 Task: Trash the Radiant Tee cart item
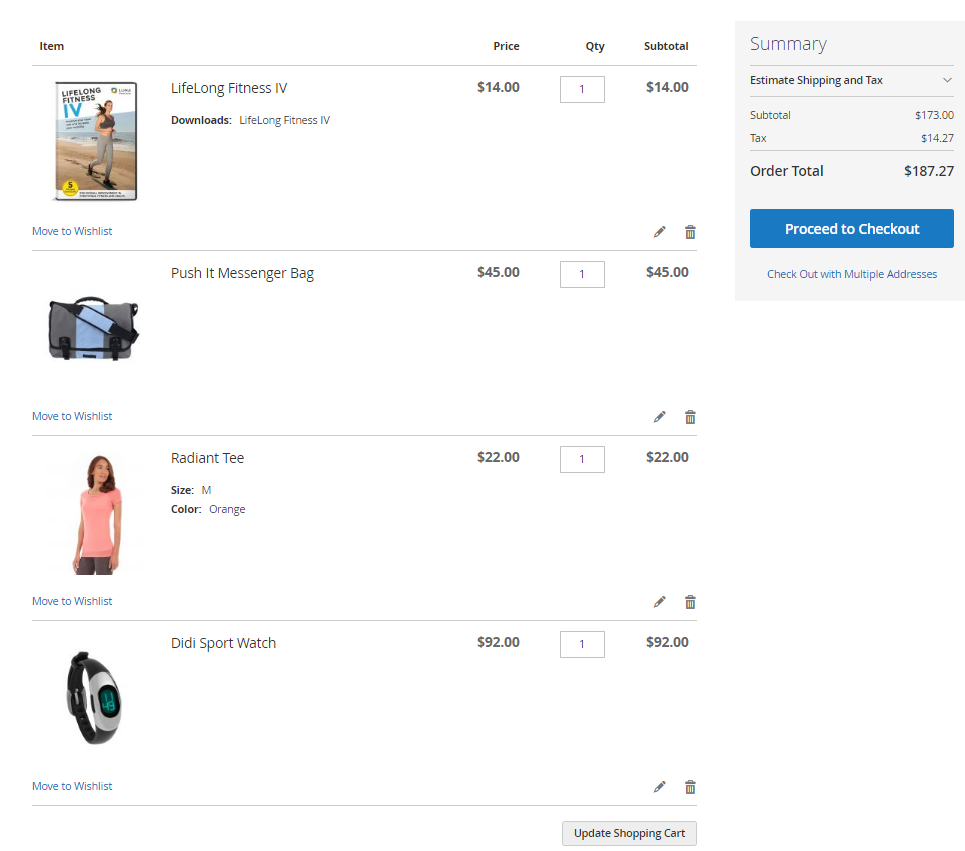click(690, 602)
